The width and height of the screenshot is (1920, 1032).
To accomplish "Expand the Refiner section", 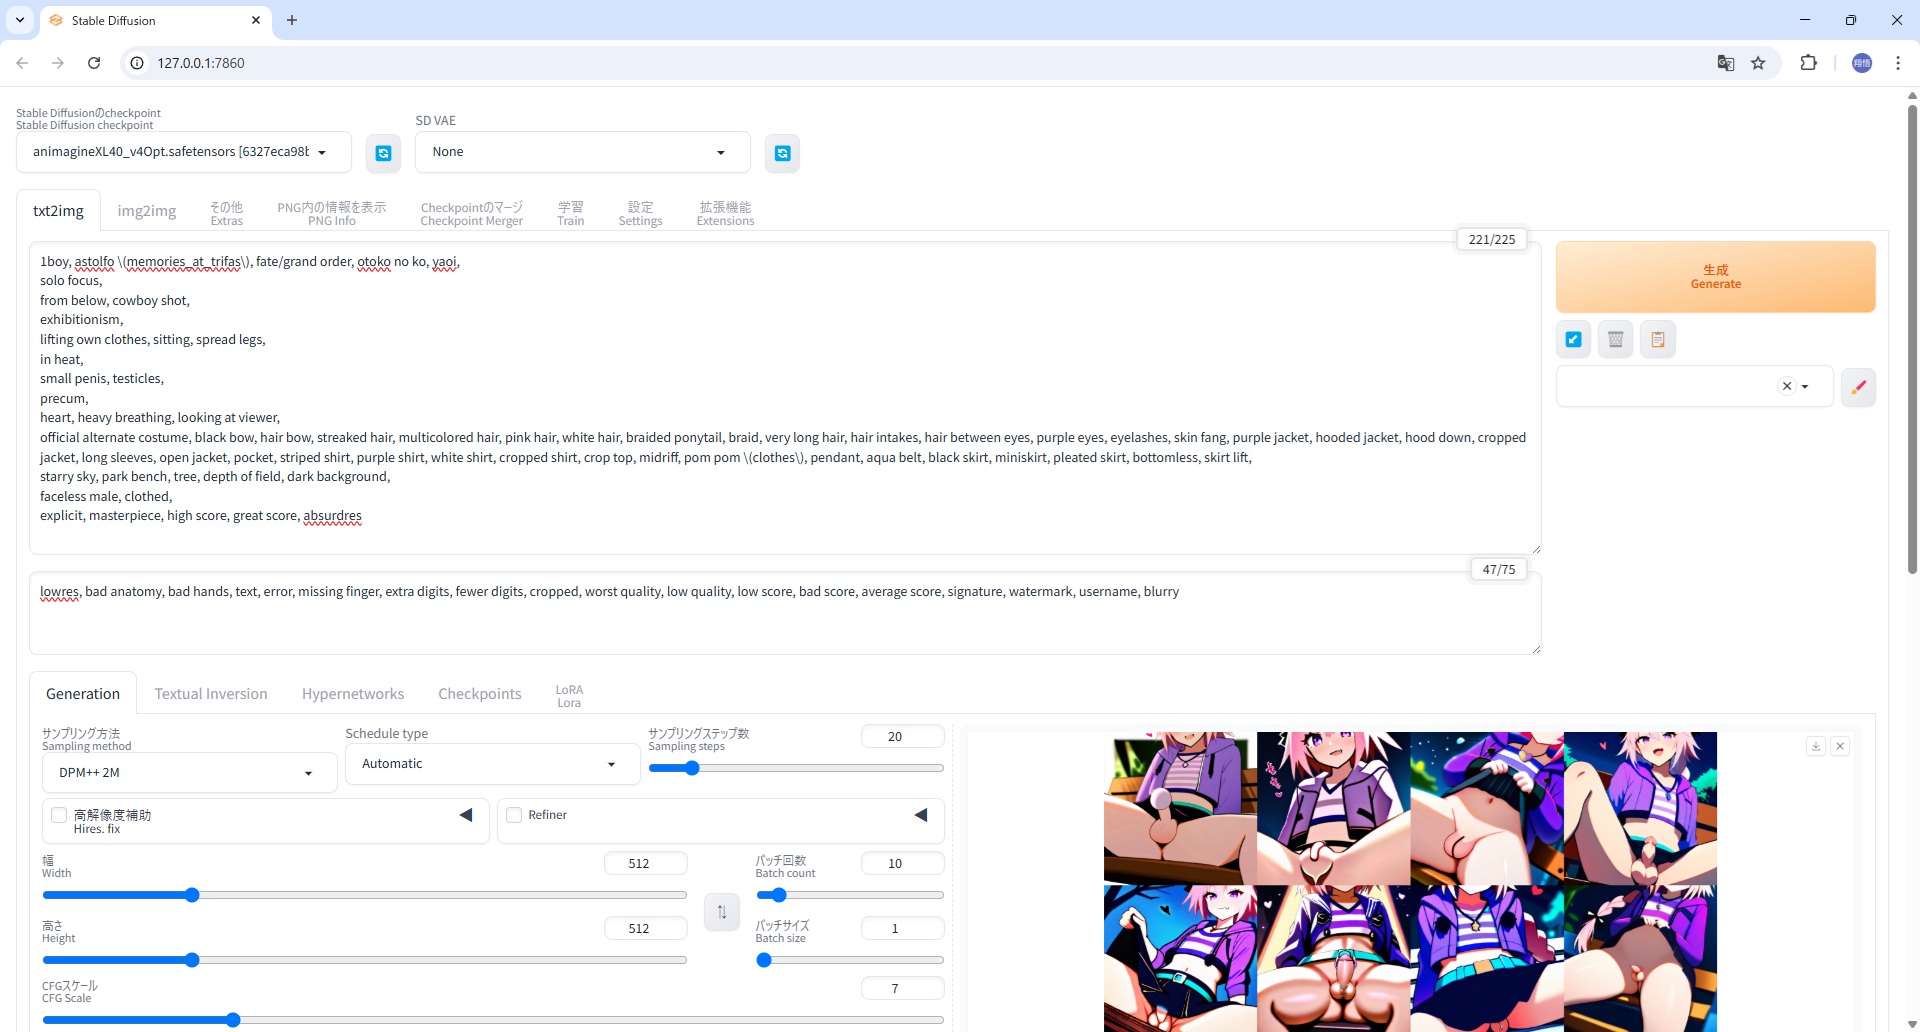I will point(921,815).
